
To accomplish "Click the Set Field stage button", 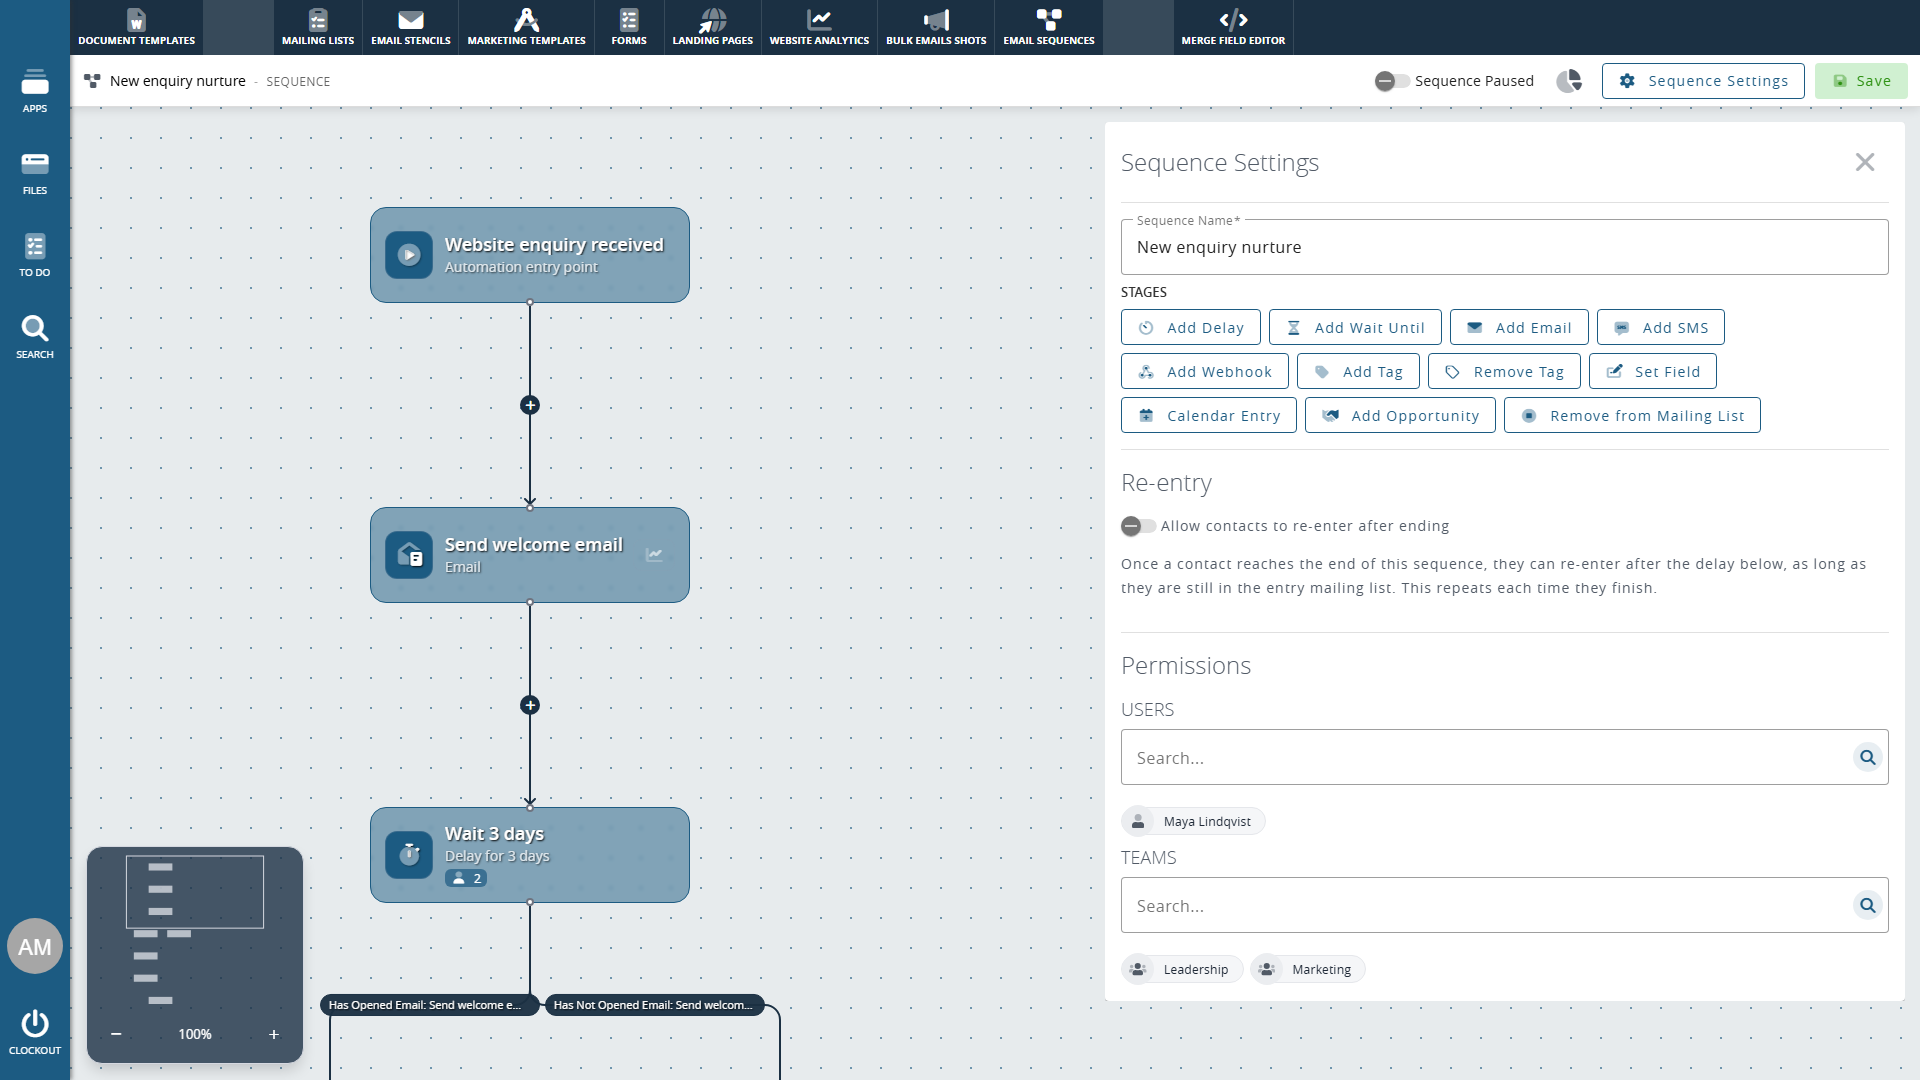I will [1653, 371].
